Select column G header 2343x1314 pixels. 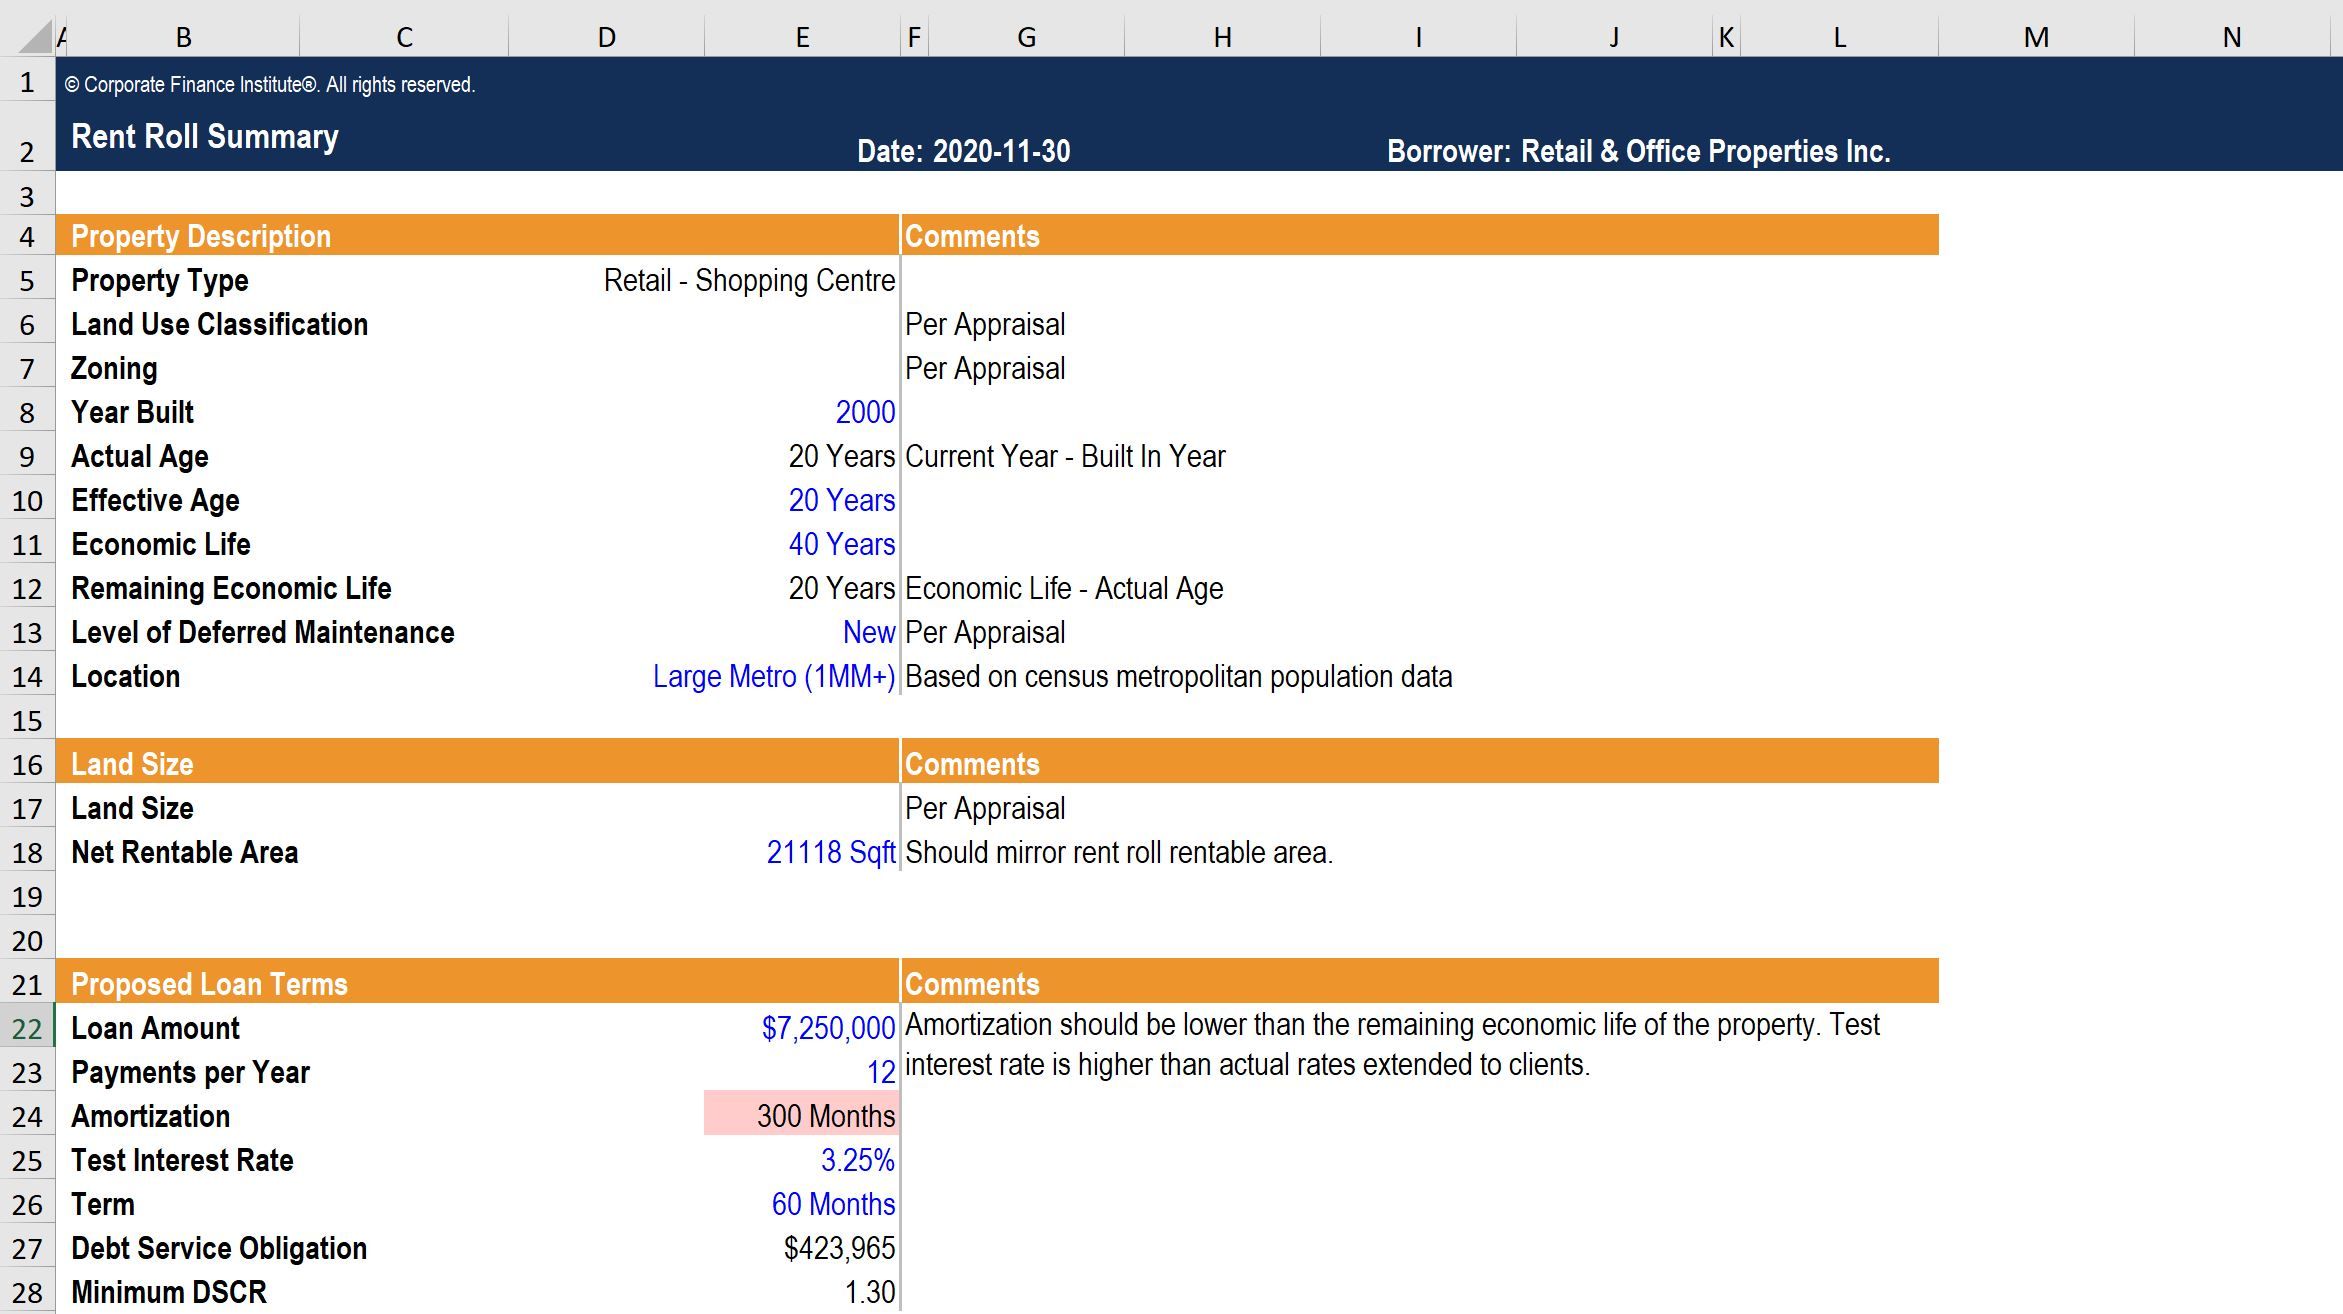click(1026, 38)
